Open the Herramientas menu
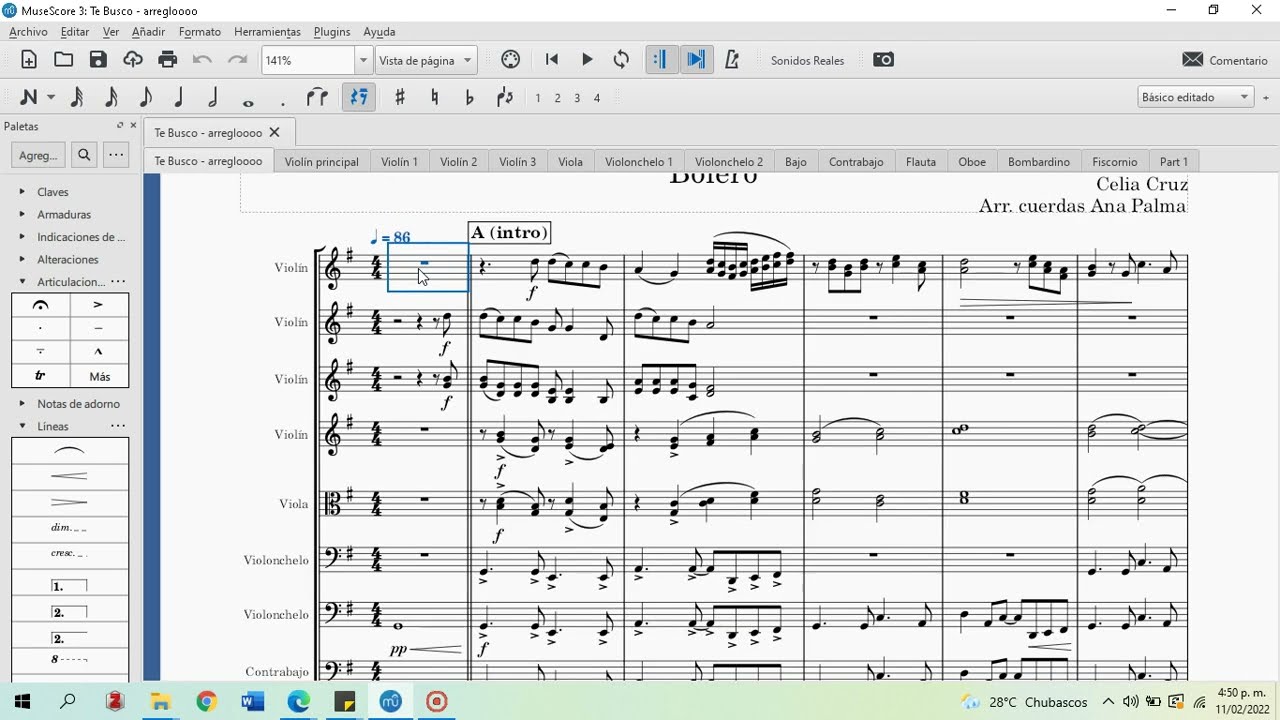 (x=267, y=32)
